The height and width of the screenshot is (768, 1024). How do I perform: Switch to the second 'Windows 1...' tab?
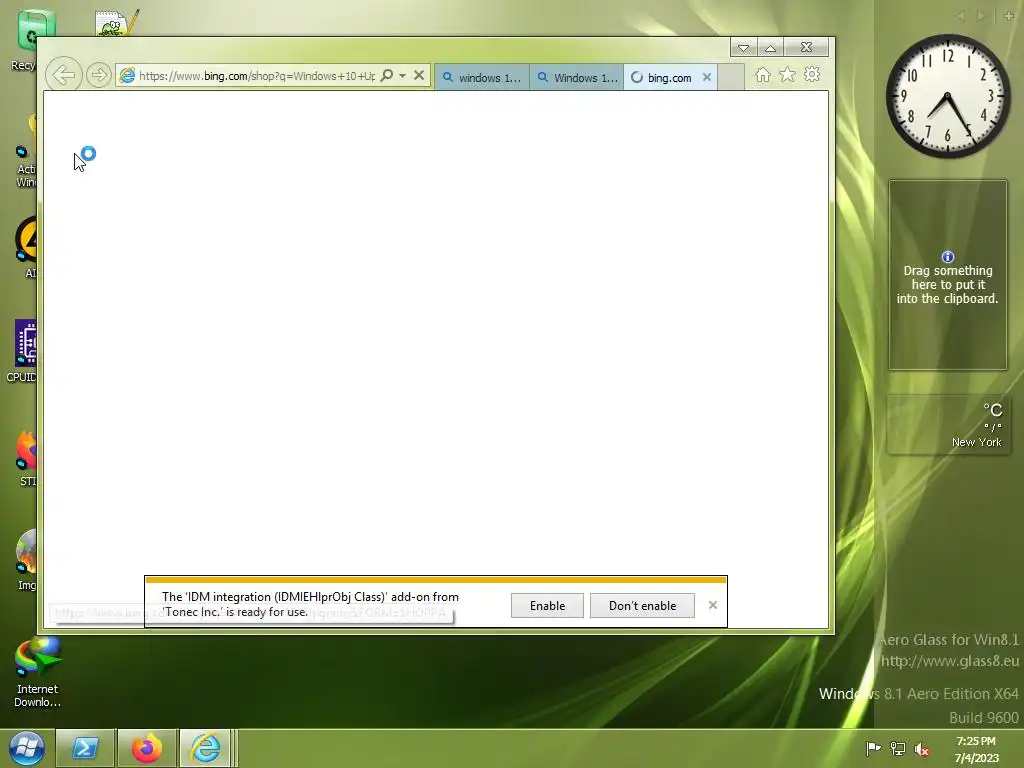click(577, 78)
